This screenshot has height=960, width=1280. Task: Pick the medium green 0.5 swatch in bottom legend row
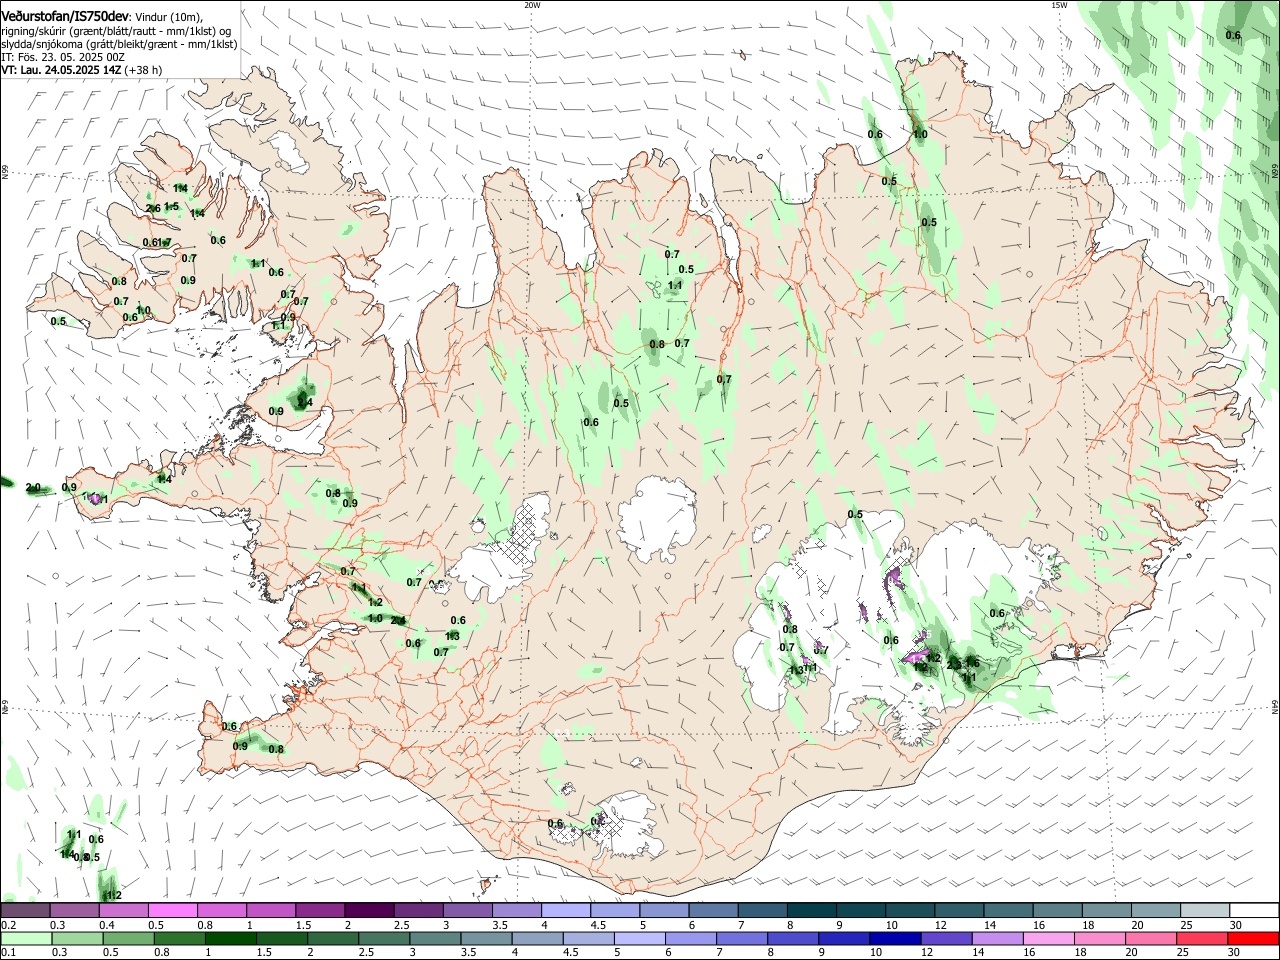[x=129, y=938]
